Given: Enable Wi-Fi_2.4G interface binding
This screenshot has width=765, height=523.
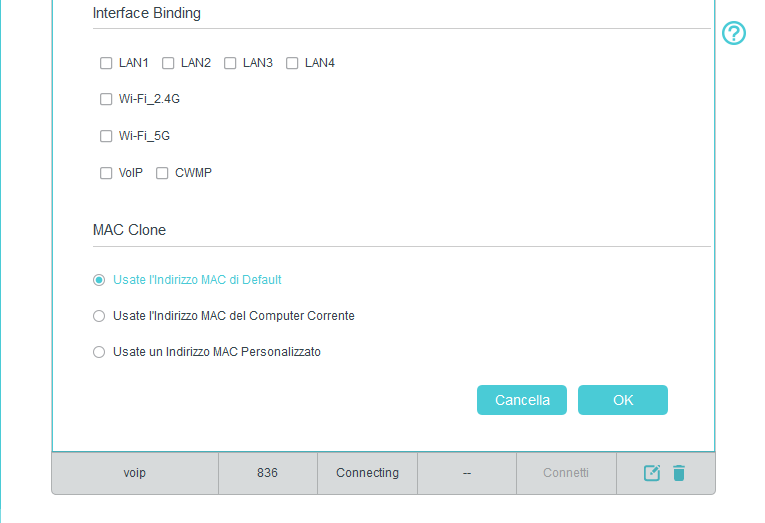Looking at the screenshot, I should tap(106, 99).
